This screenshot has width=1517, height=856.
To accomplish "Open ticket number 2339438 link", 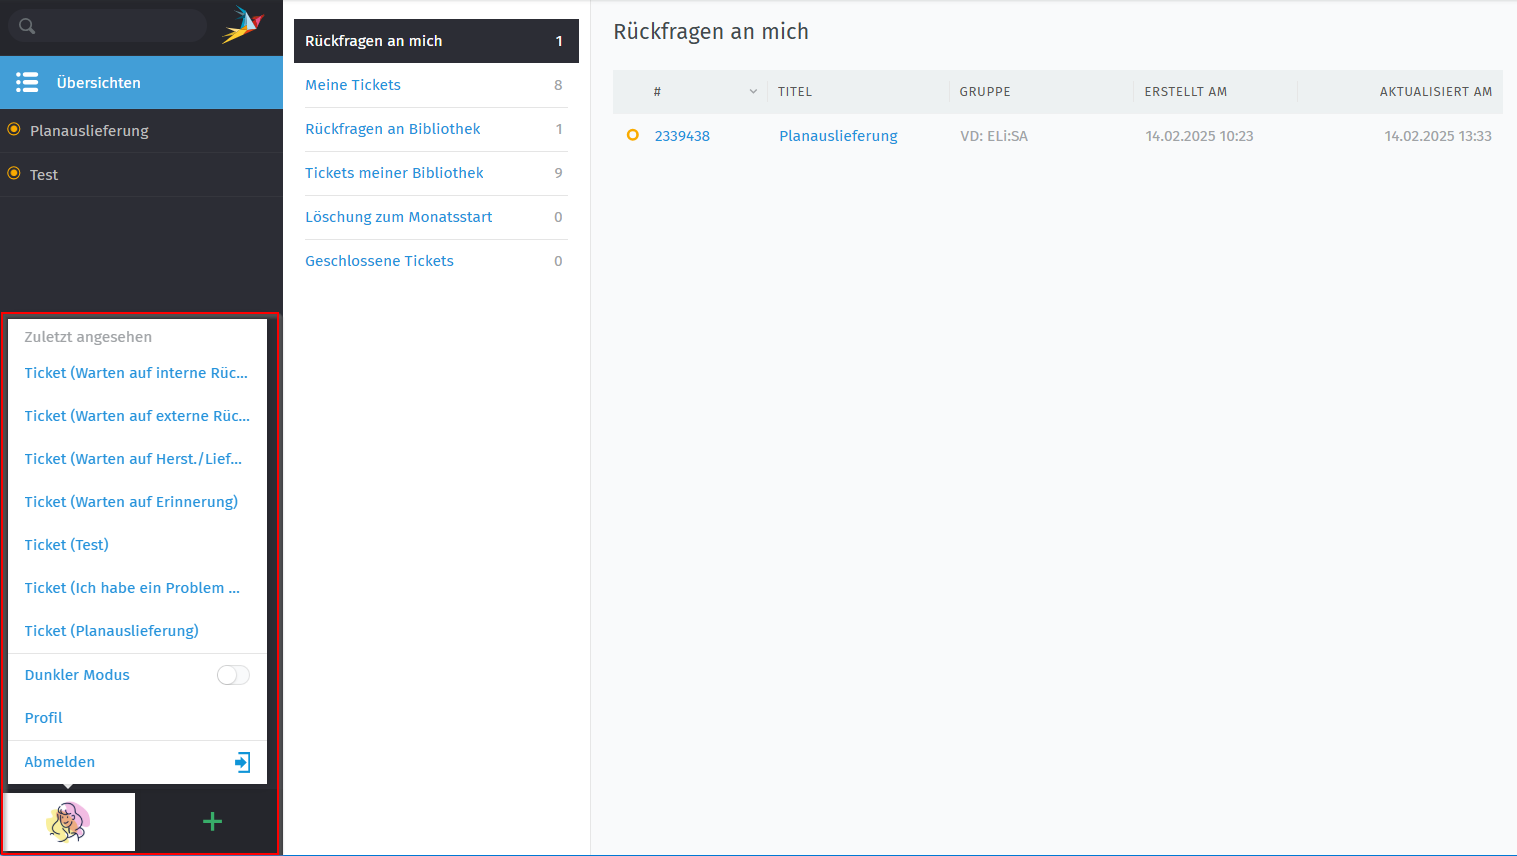I will pos(682,136).
